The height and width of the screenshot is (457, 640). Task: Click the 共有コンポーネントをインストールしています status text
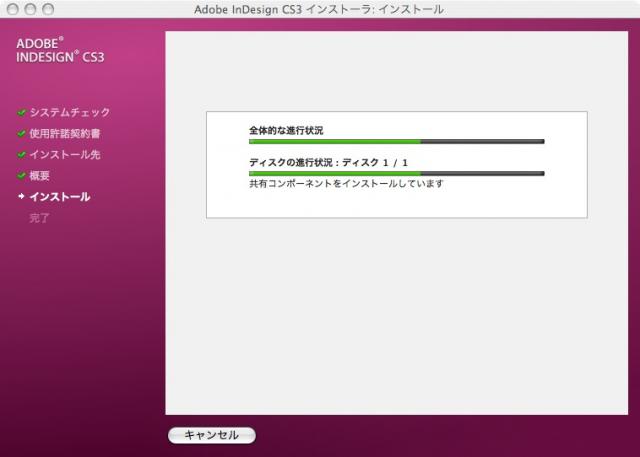point(346,184)
